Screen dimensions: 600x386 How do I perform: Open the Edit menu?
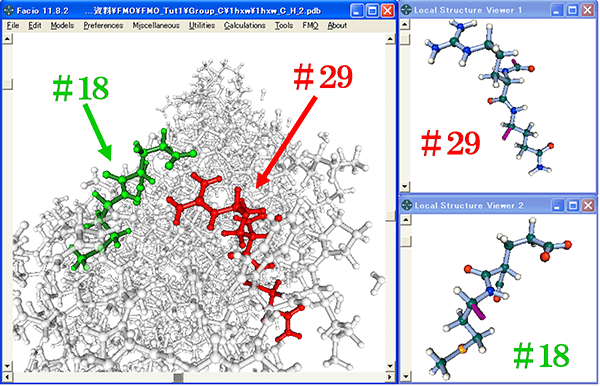(x=35, y=26)
